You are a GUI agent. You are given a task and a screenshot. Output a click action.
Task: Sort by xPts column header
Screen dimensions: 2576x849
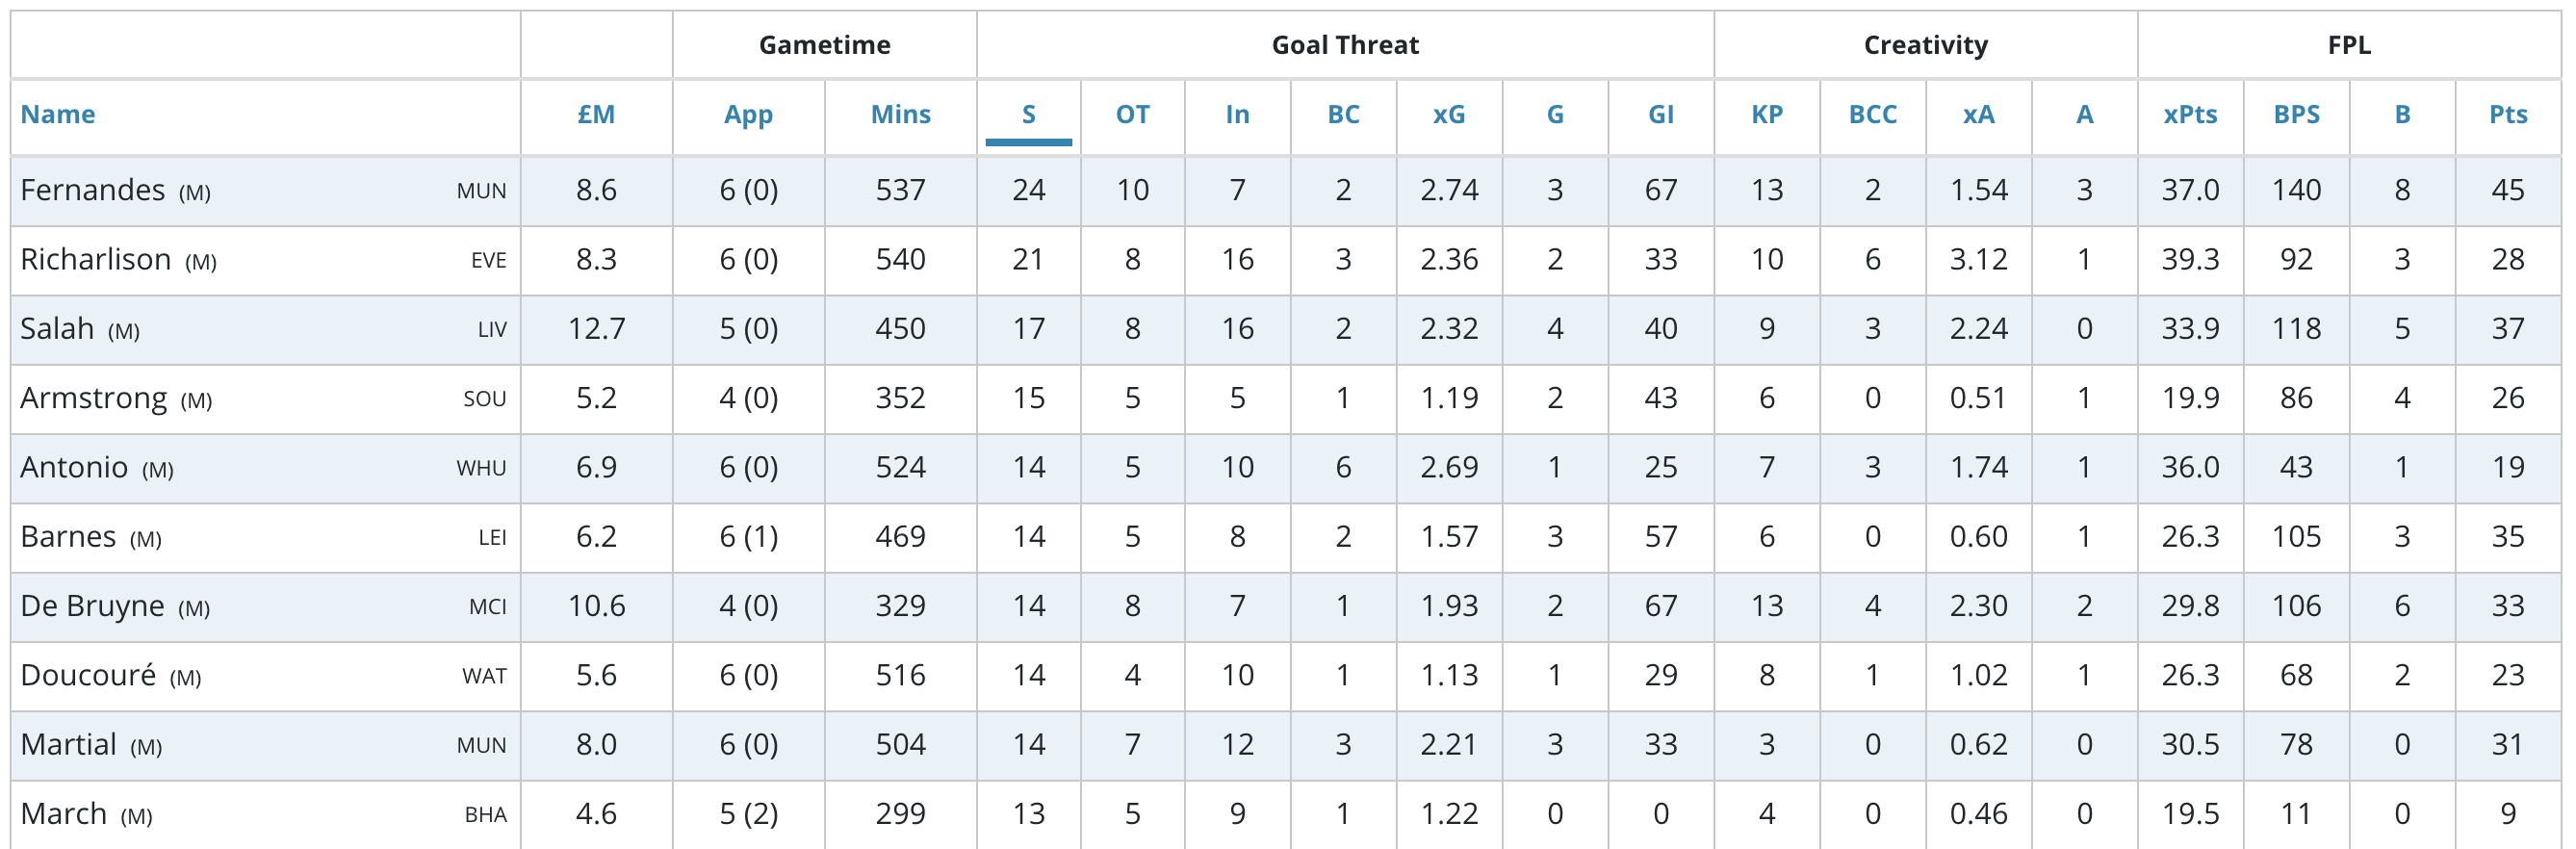click(2190, 114)
